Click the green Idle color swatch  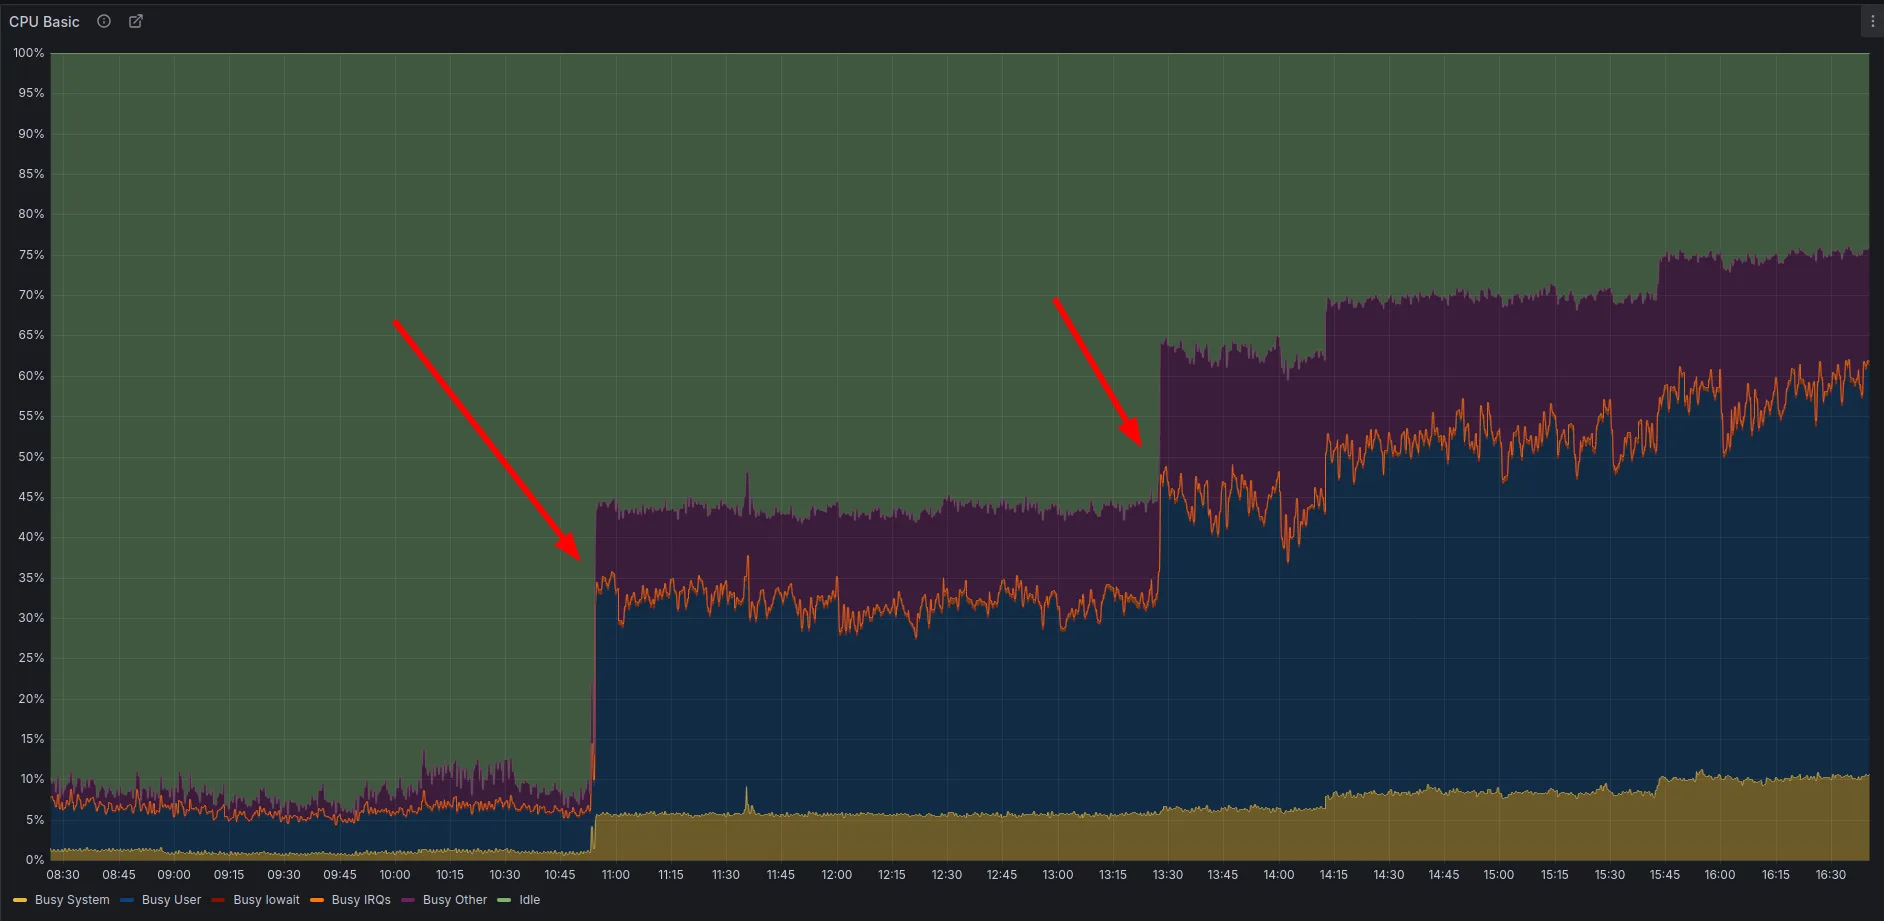(x=504, y=900)
